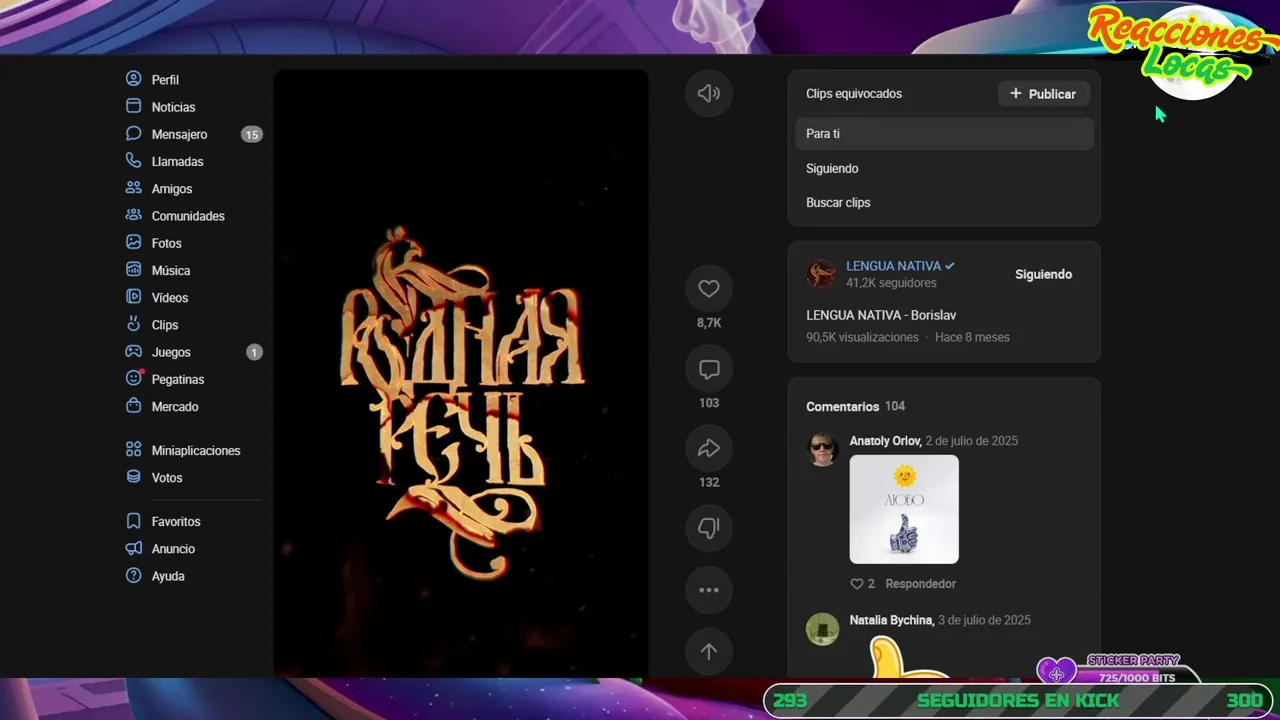Open the Música icon in sidebar
The width and height of the screenshot is (1280, 720).
(133, 270)
